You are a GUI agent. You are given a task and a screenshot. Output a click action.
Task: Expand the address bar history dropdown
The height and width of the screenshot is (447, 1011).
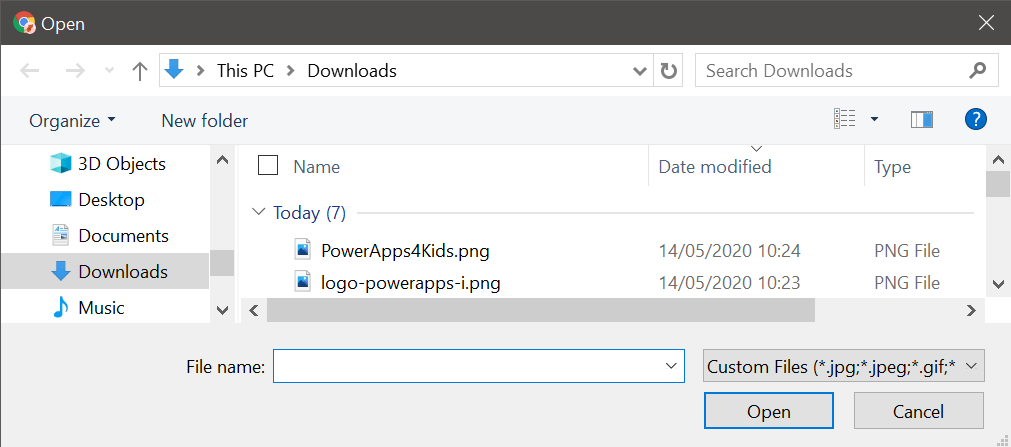tap(640, 71)
